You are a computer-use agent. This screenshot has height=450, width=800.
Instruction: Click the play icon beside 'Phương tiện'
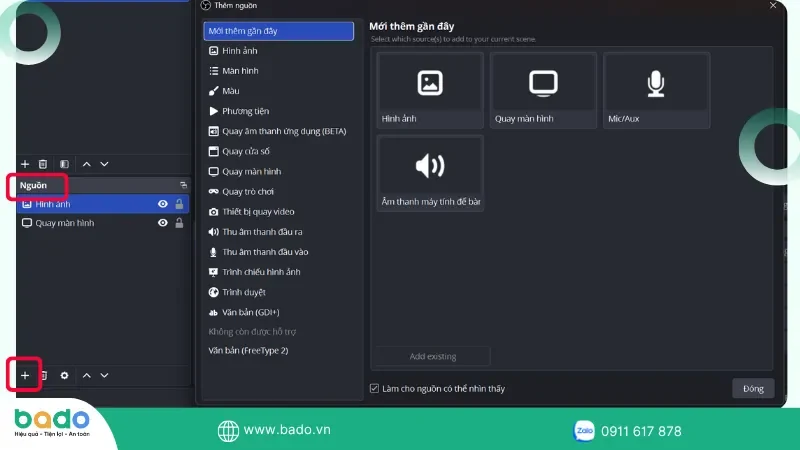pyautogui.click(x=213, y=111)
